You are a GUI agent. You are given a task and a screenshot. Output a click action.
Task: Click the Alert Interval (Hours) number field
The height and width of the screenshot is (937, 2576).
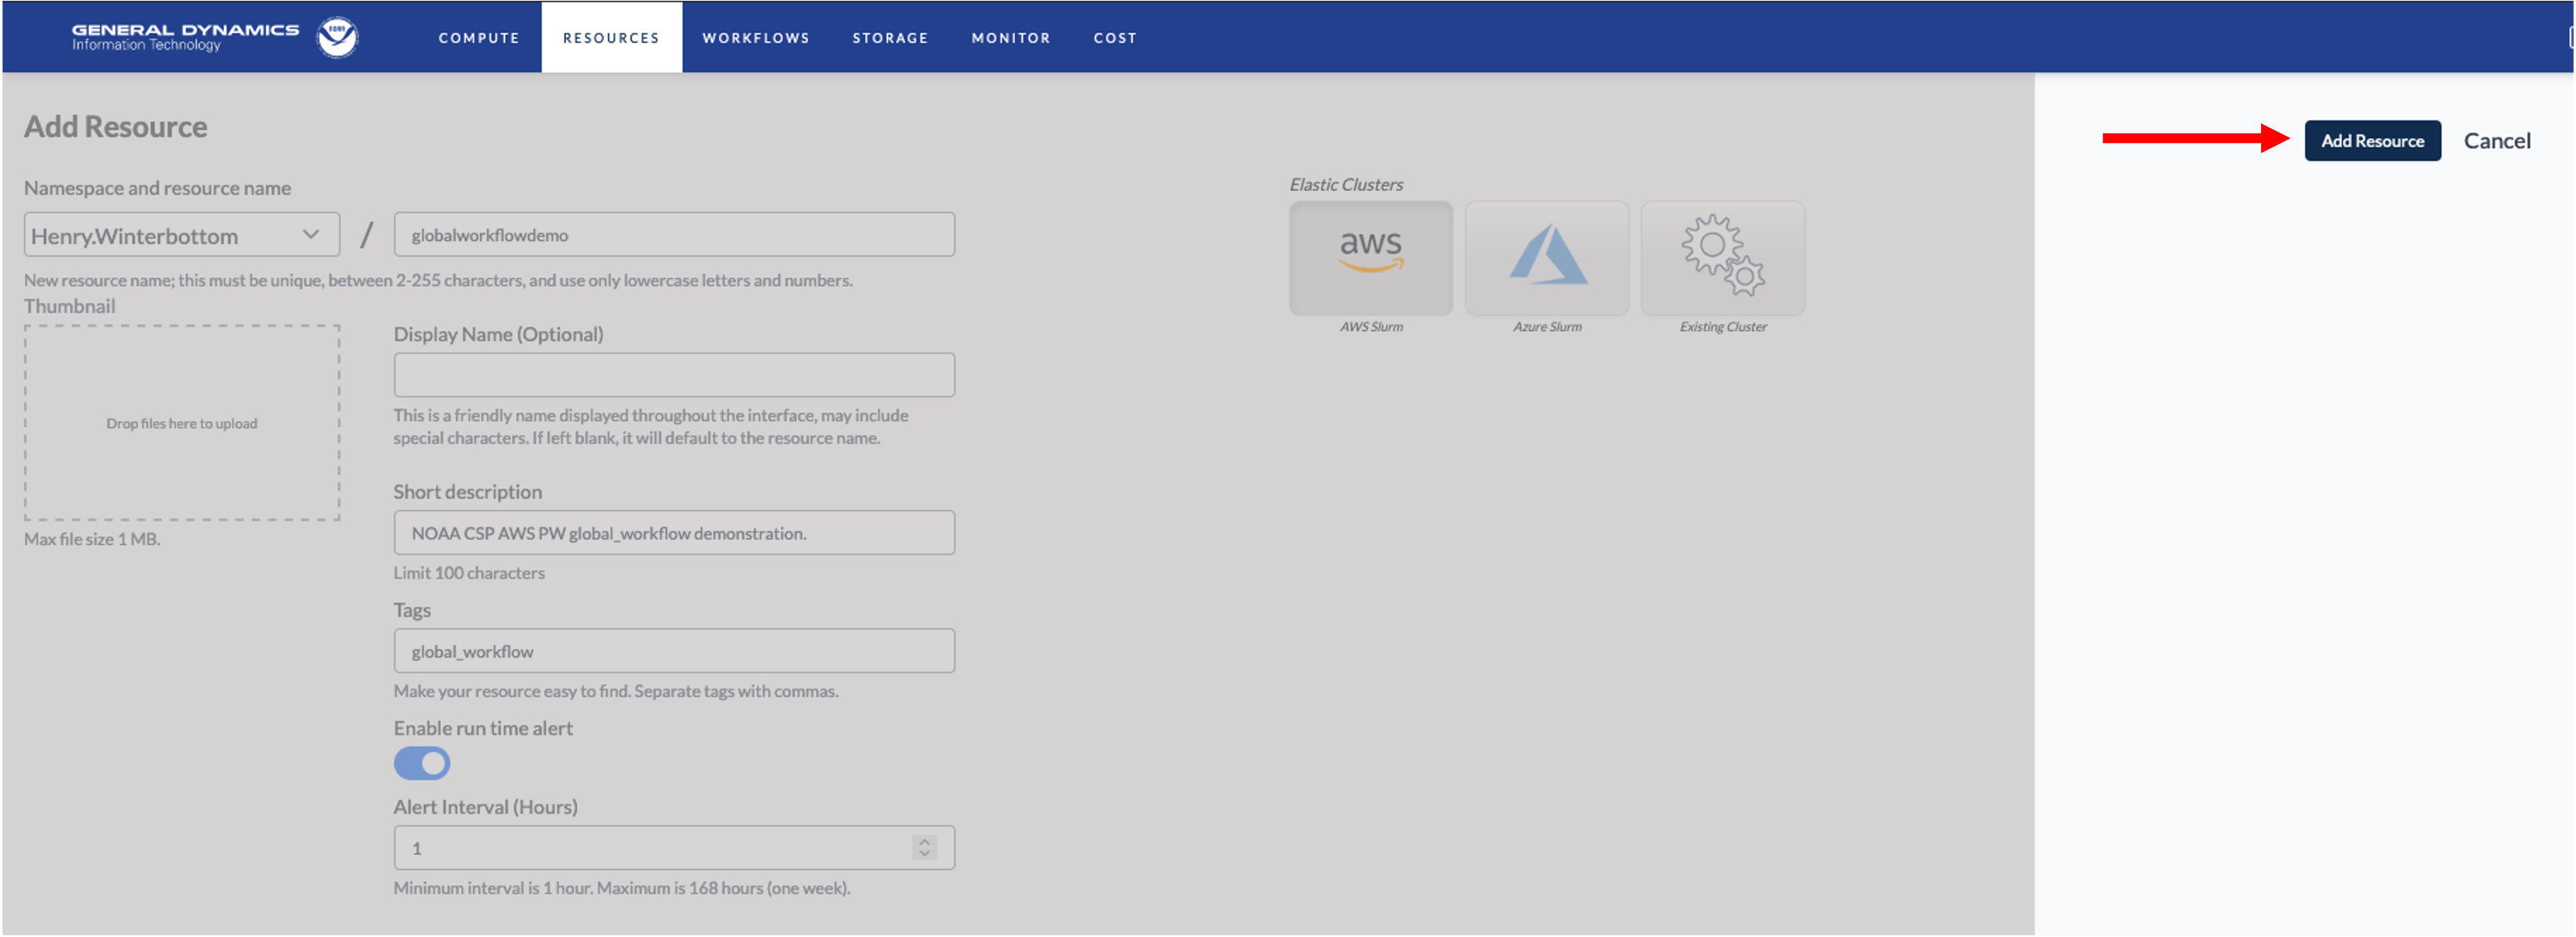(674, 848)
